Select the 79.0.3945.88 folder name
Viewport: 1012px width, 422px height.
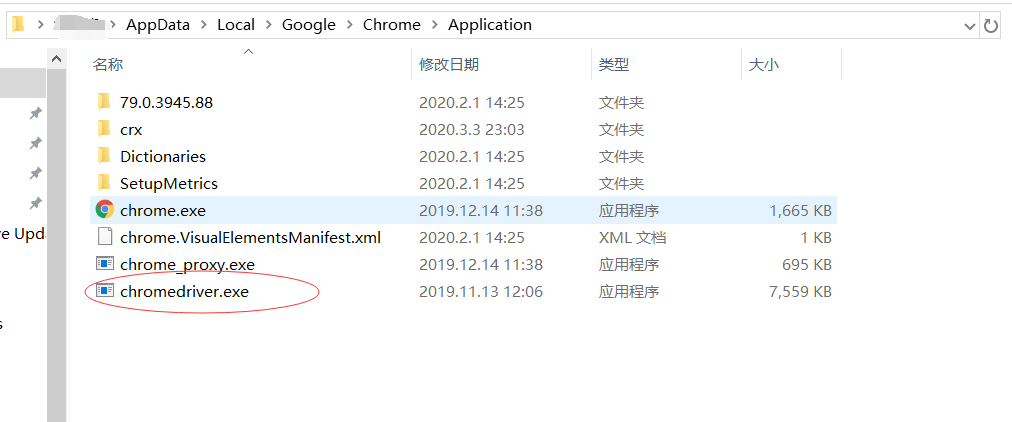click(167, 102)
